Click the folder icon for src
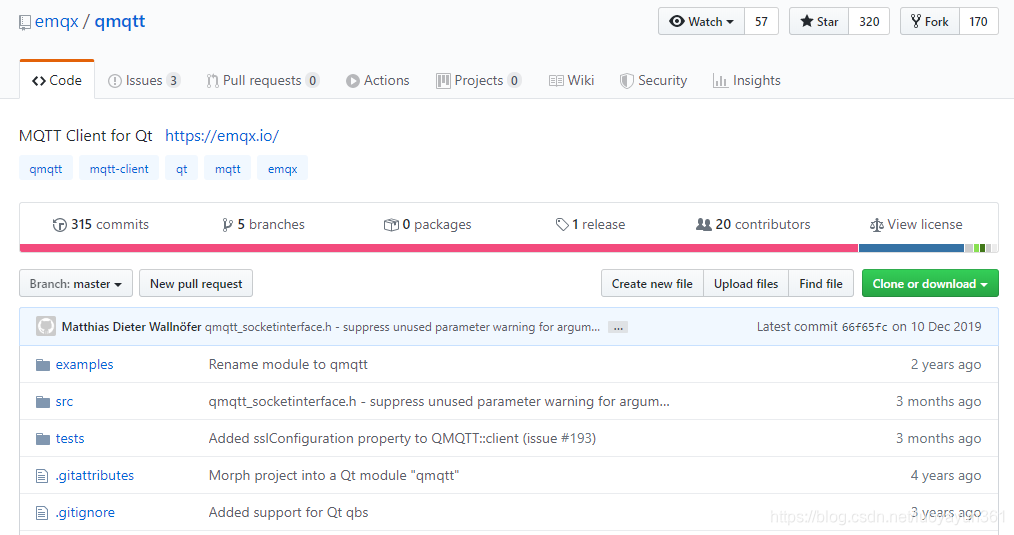The height and width of the screenshot is (535, 1014). point(43,402)
